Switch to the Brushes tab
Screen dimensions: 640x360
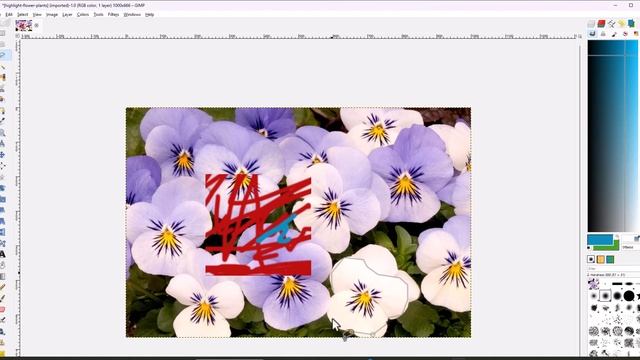pyautogui.click(x=591, y=259)
